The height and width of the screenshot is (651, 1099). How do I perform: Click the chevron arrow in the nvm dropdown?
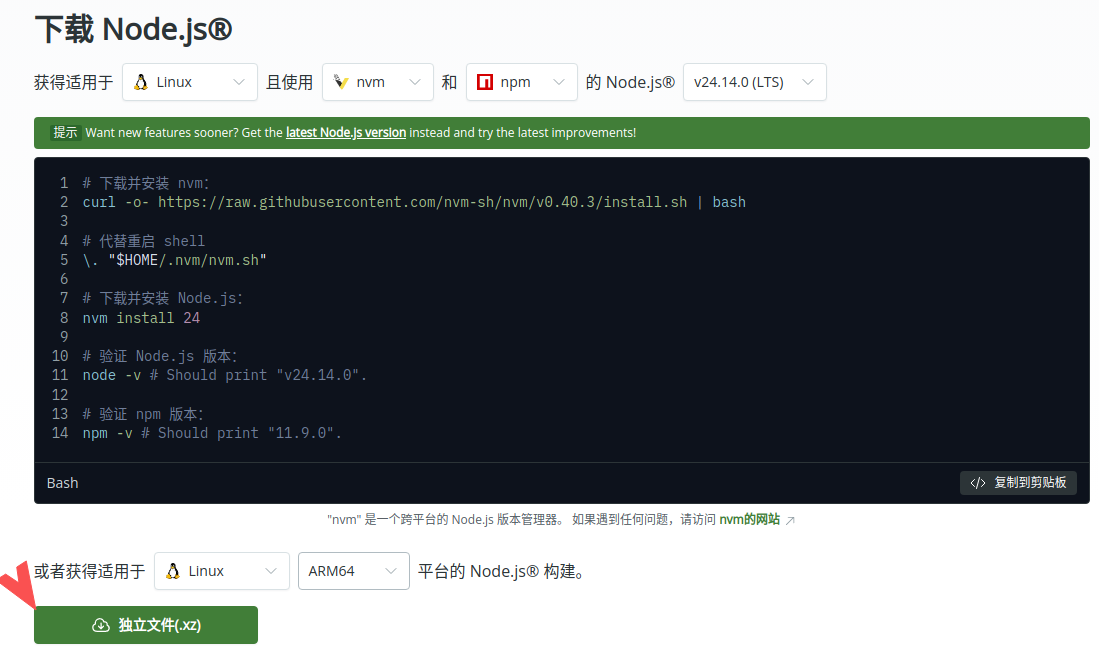coord(415,82)
